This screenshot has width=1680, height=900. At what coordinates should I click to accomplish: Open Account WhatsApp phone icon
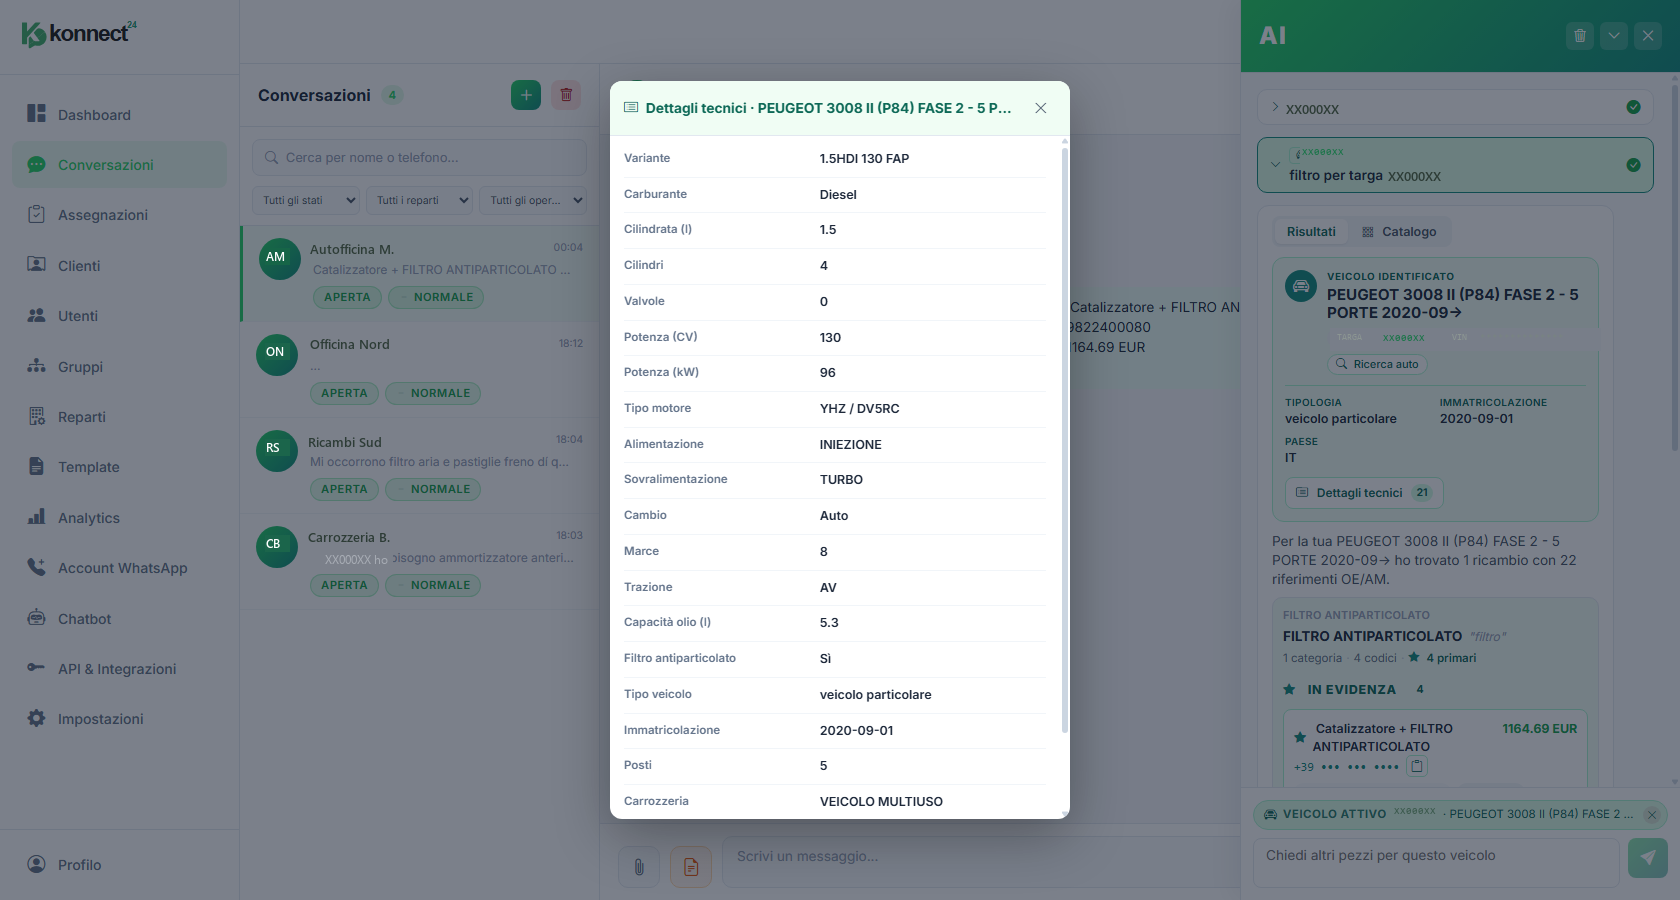37,567
